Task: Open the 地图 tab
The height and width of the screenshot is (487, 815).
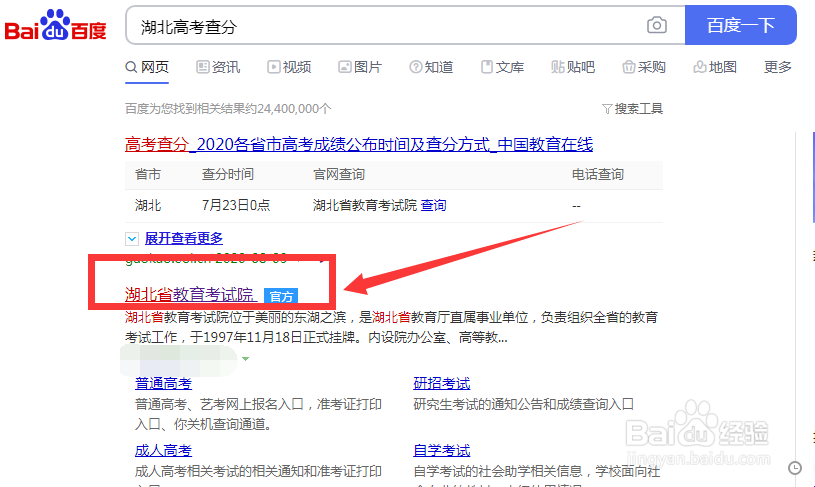Action: [715, 67]
